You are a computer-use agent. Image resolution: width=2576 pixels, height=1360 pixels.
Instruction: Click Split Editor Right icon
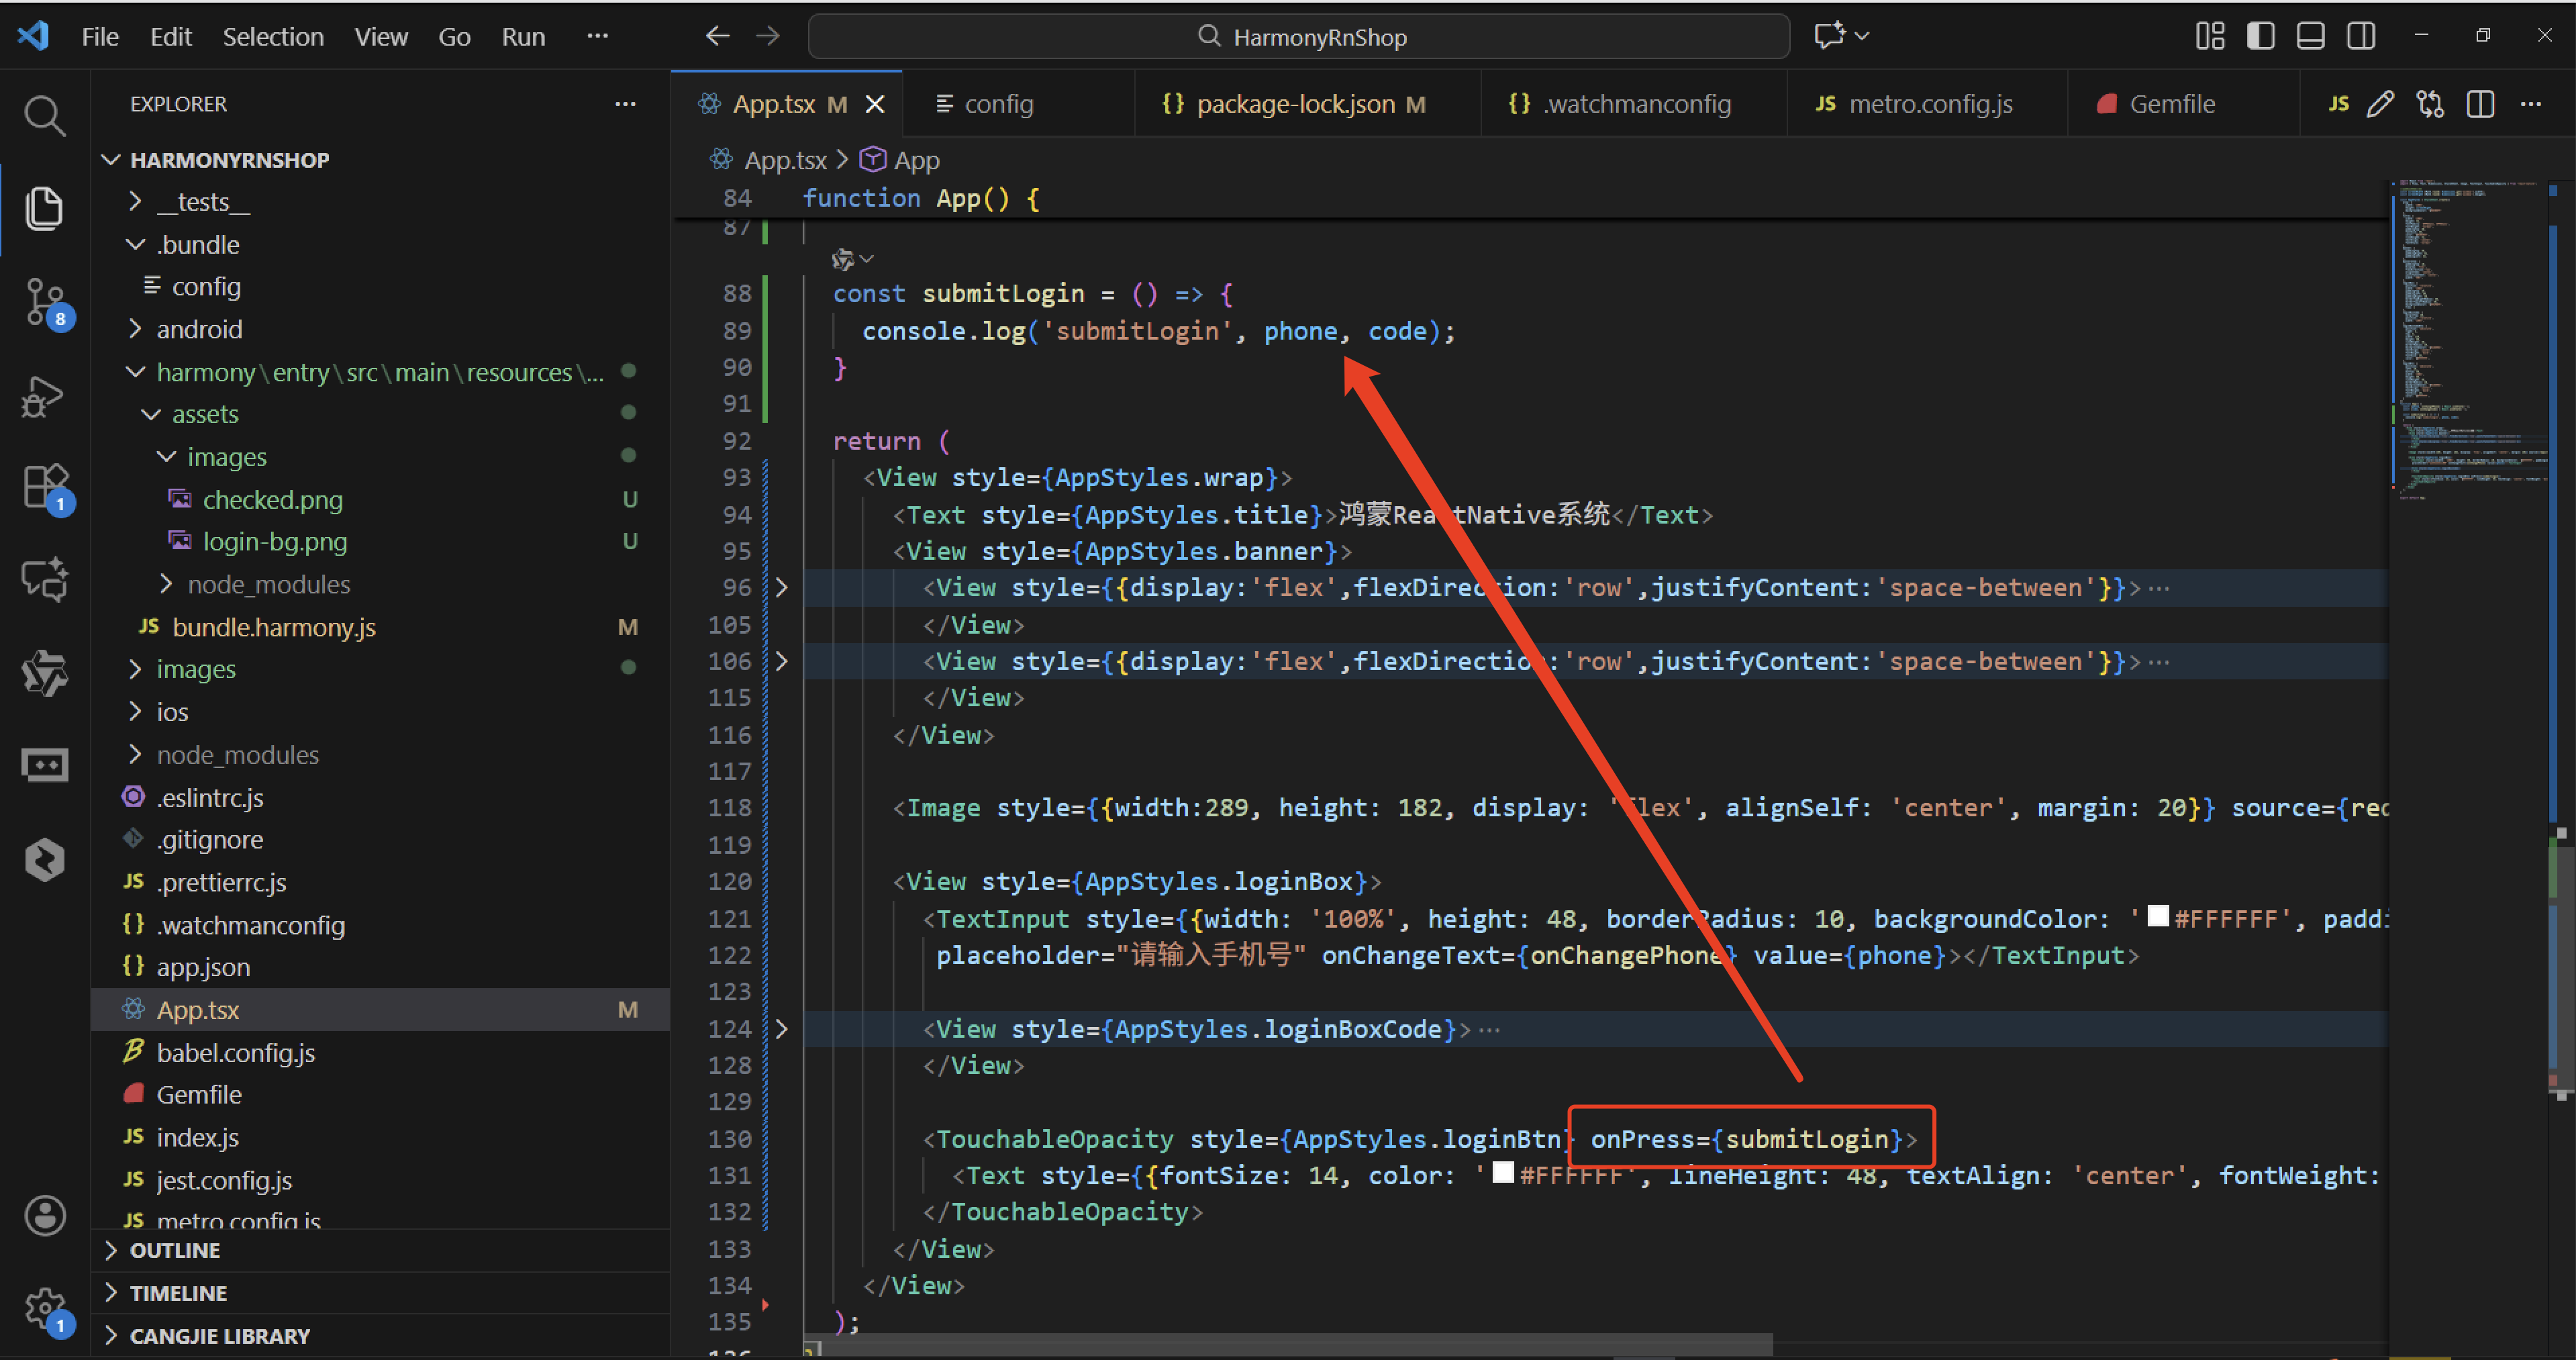2480,104
